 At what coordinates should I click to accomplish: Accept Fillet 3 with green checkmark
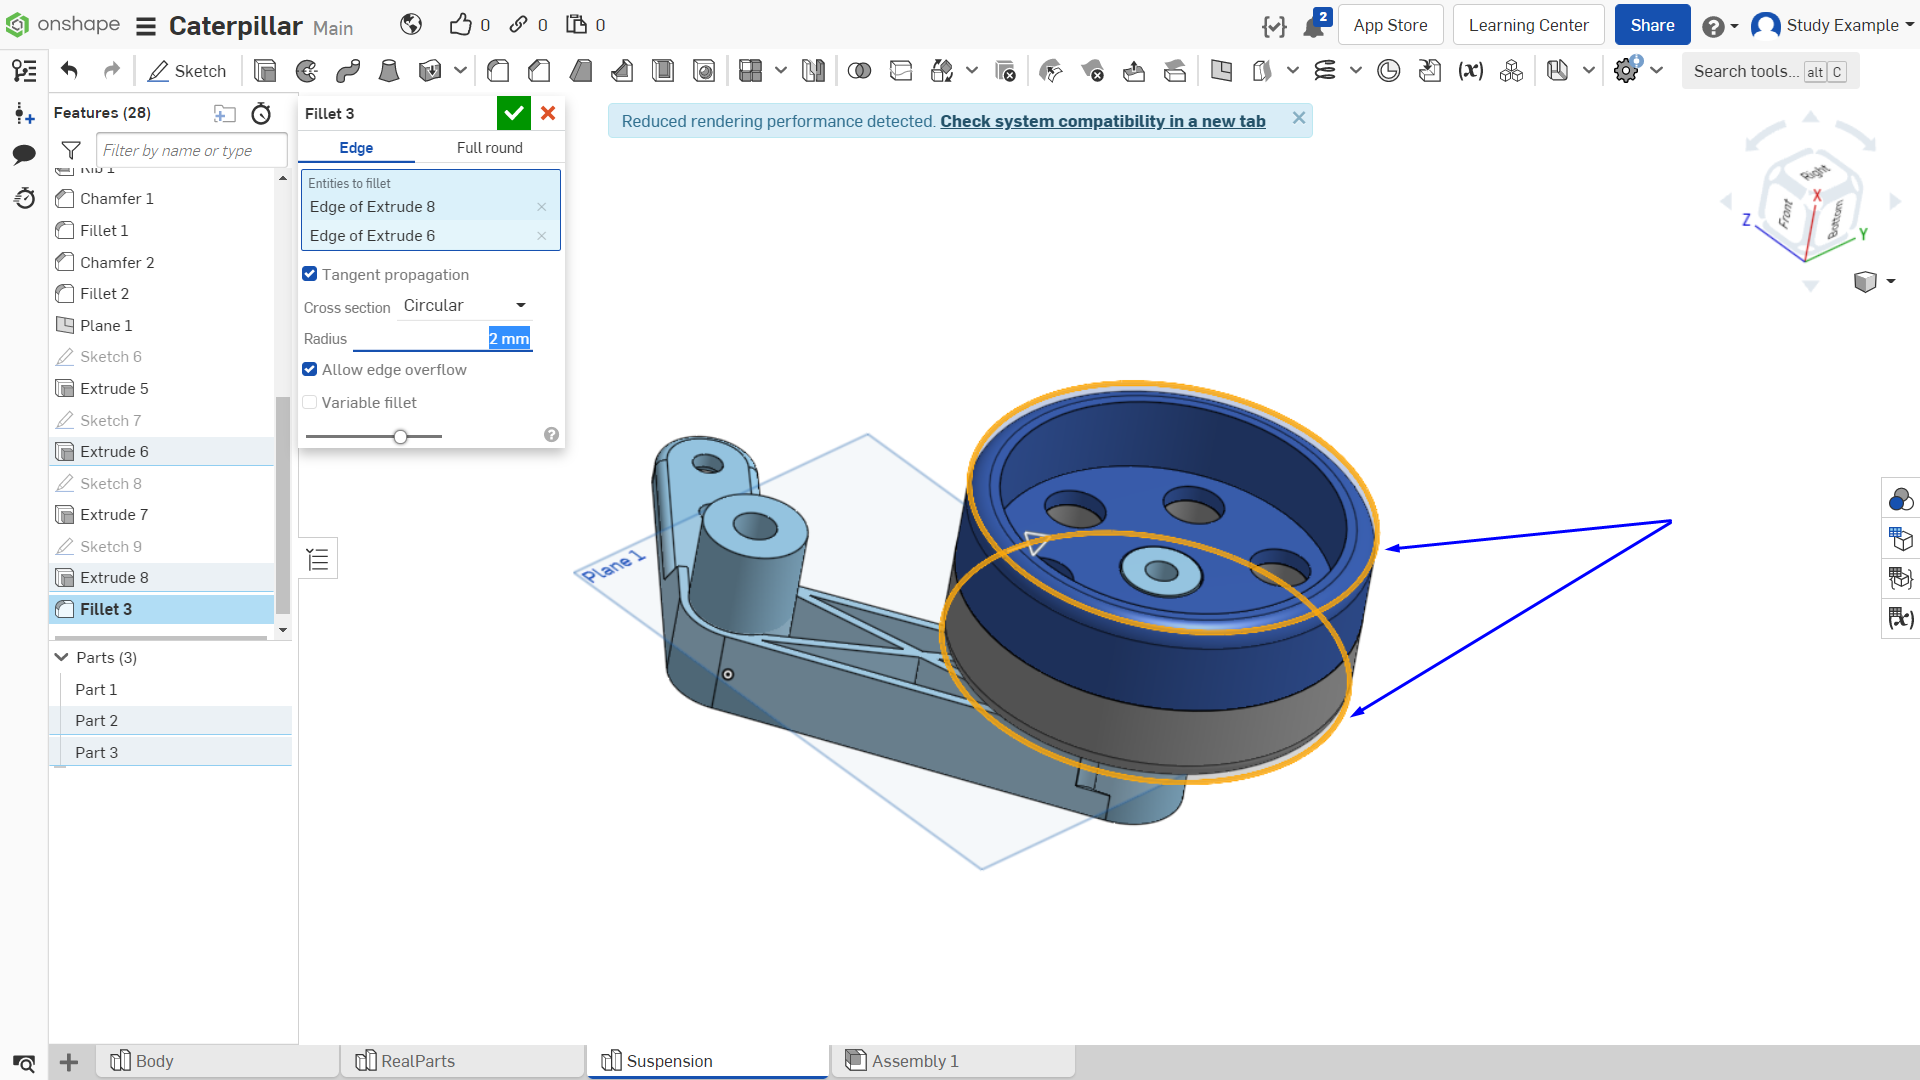(513, 113)
